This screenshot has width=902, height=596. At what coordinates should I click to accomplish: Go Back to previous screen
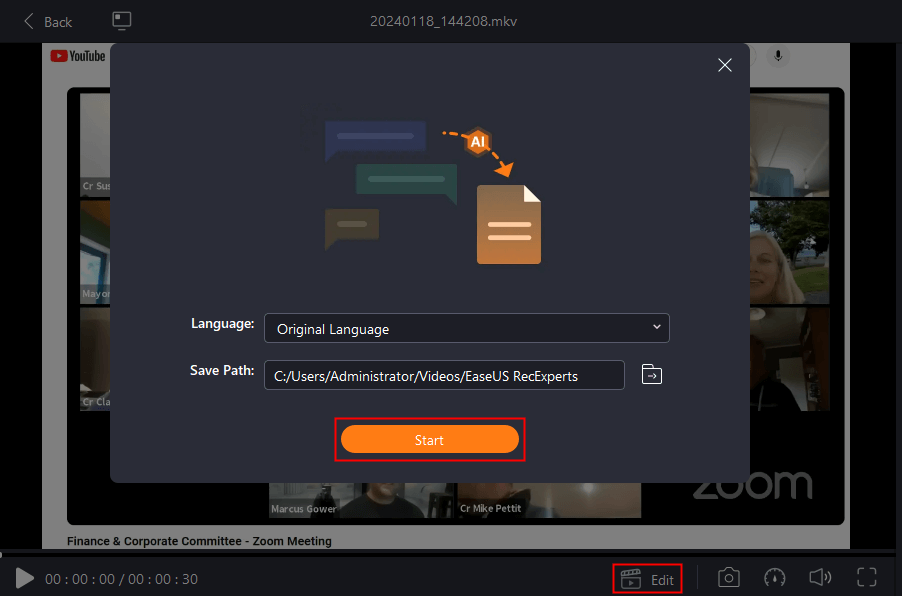click(48, 22)
